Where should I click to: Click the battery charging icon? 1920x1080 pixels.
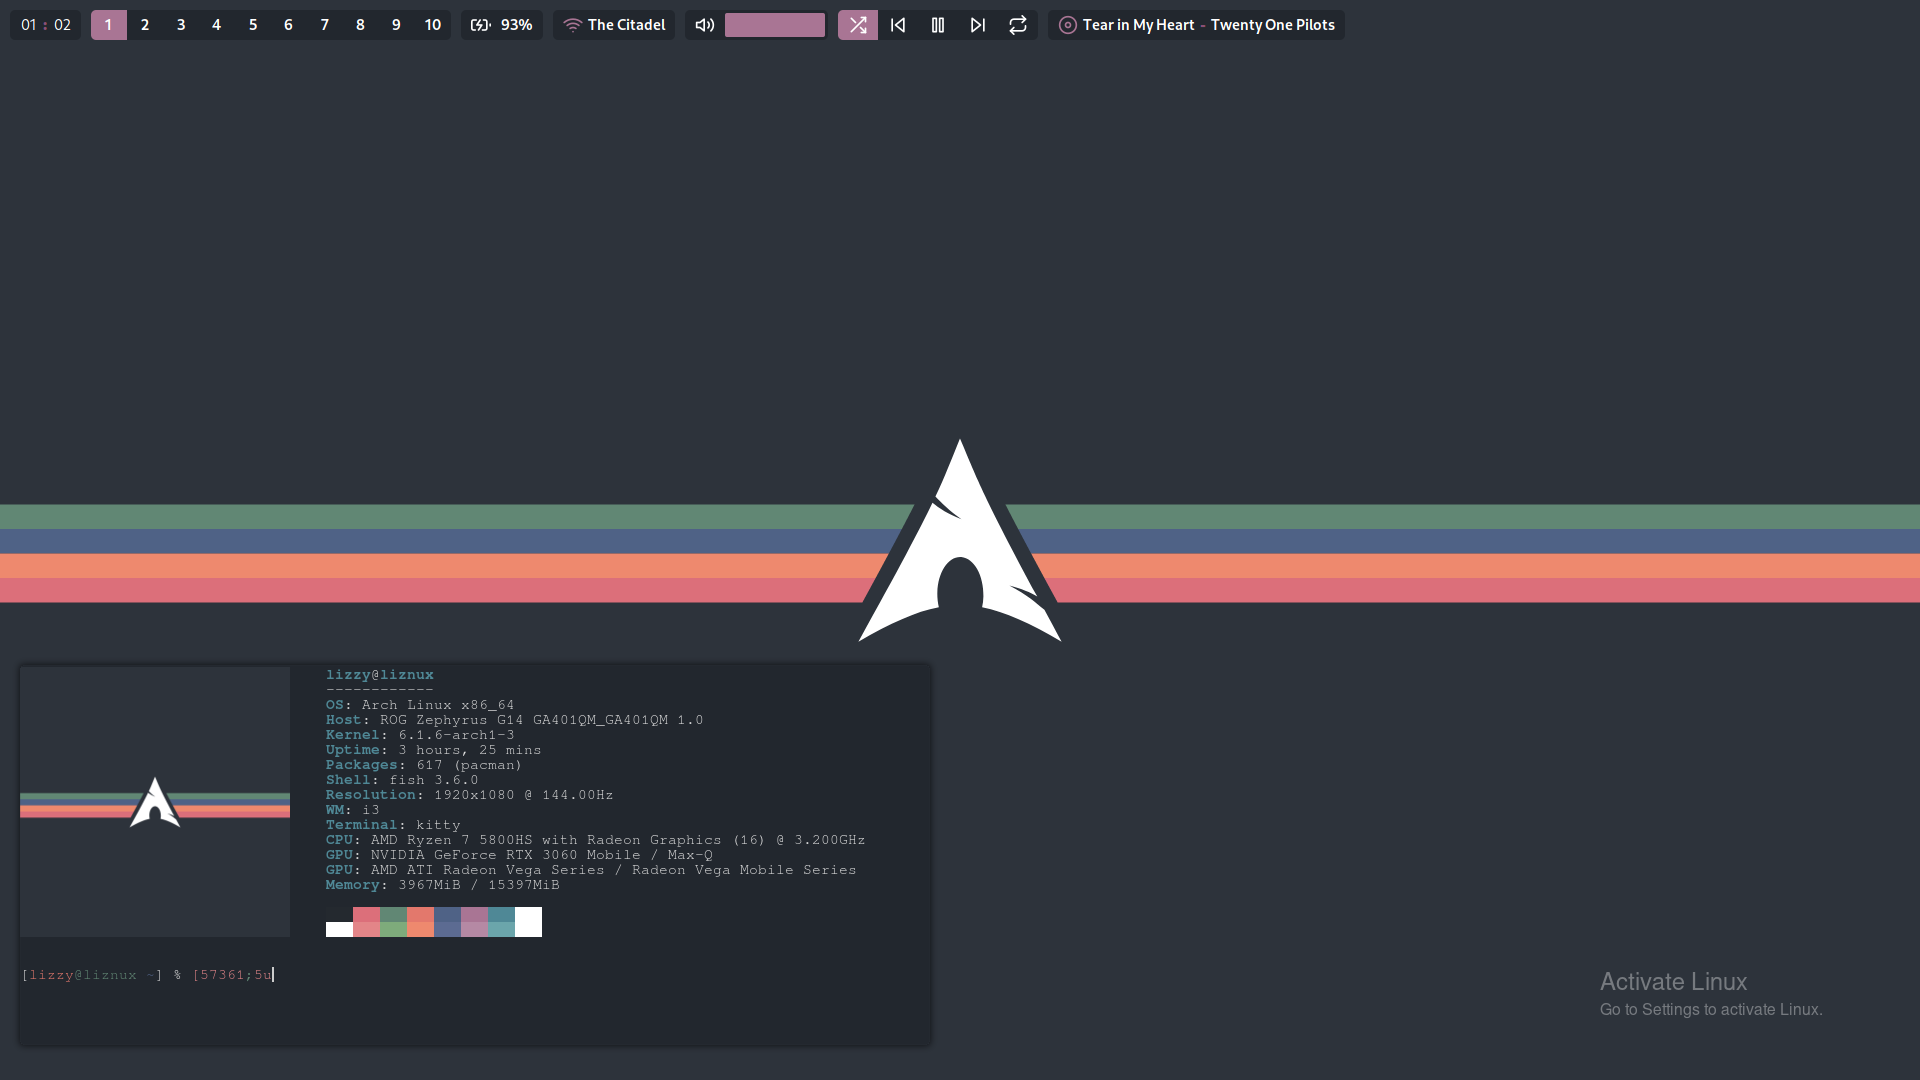click(x=481, y=25)
